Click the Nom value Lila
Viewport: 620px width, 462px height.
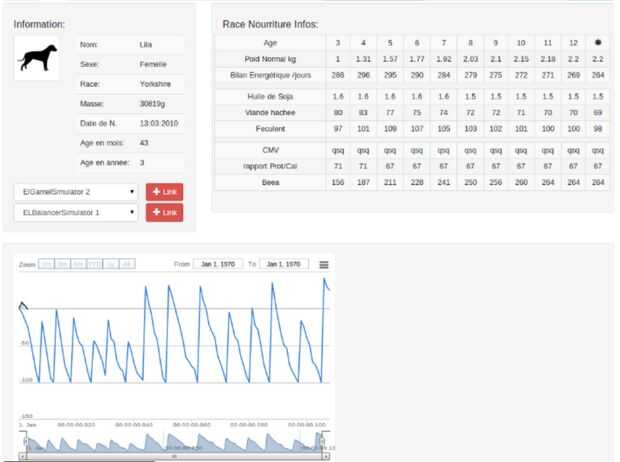click(146, 45)
